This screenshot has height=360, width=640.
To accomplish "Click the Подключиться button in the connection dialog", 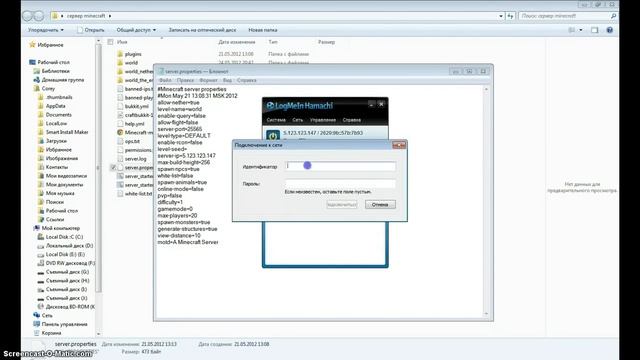I will 342,204.
